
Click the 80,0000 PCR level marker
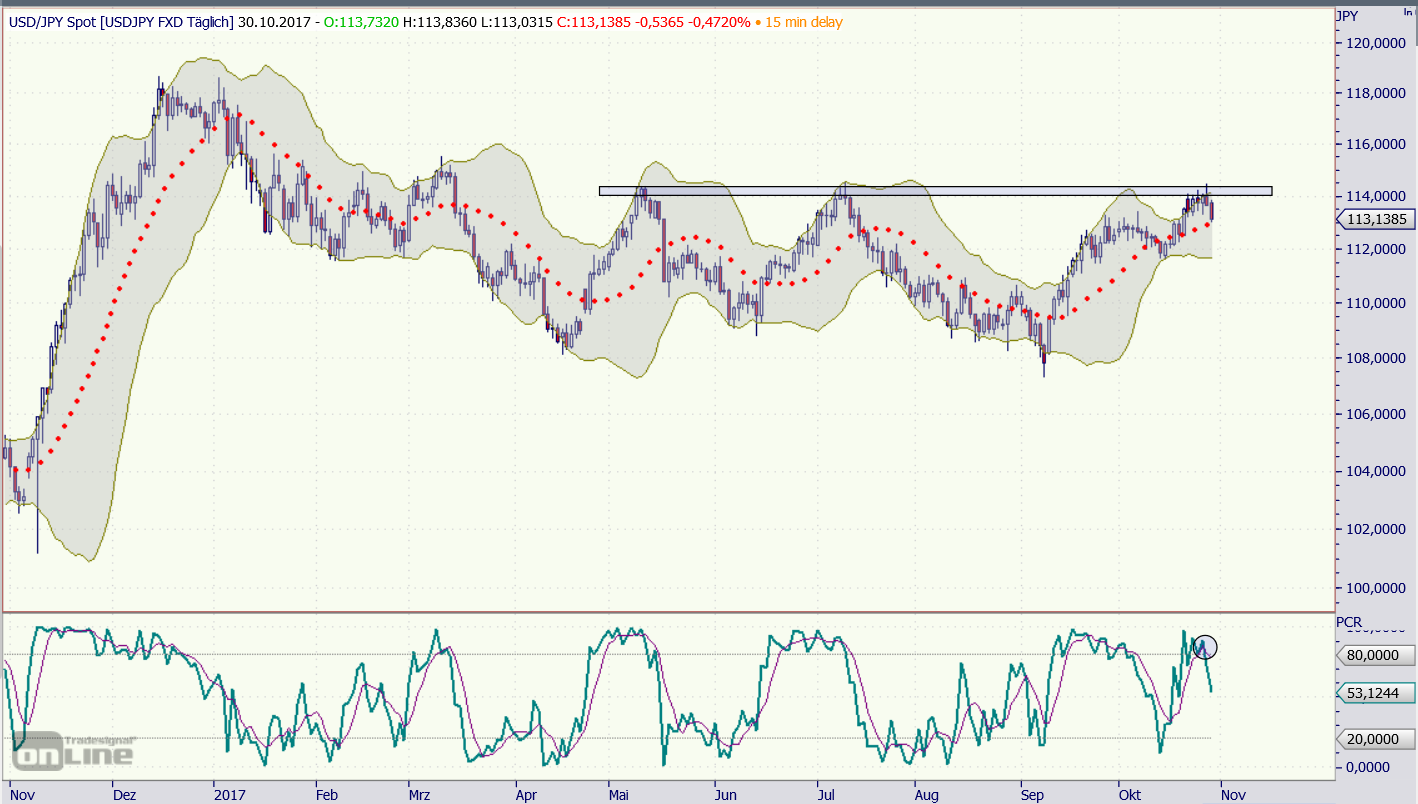pos(1376,655)
